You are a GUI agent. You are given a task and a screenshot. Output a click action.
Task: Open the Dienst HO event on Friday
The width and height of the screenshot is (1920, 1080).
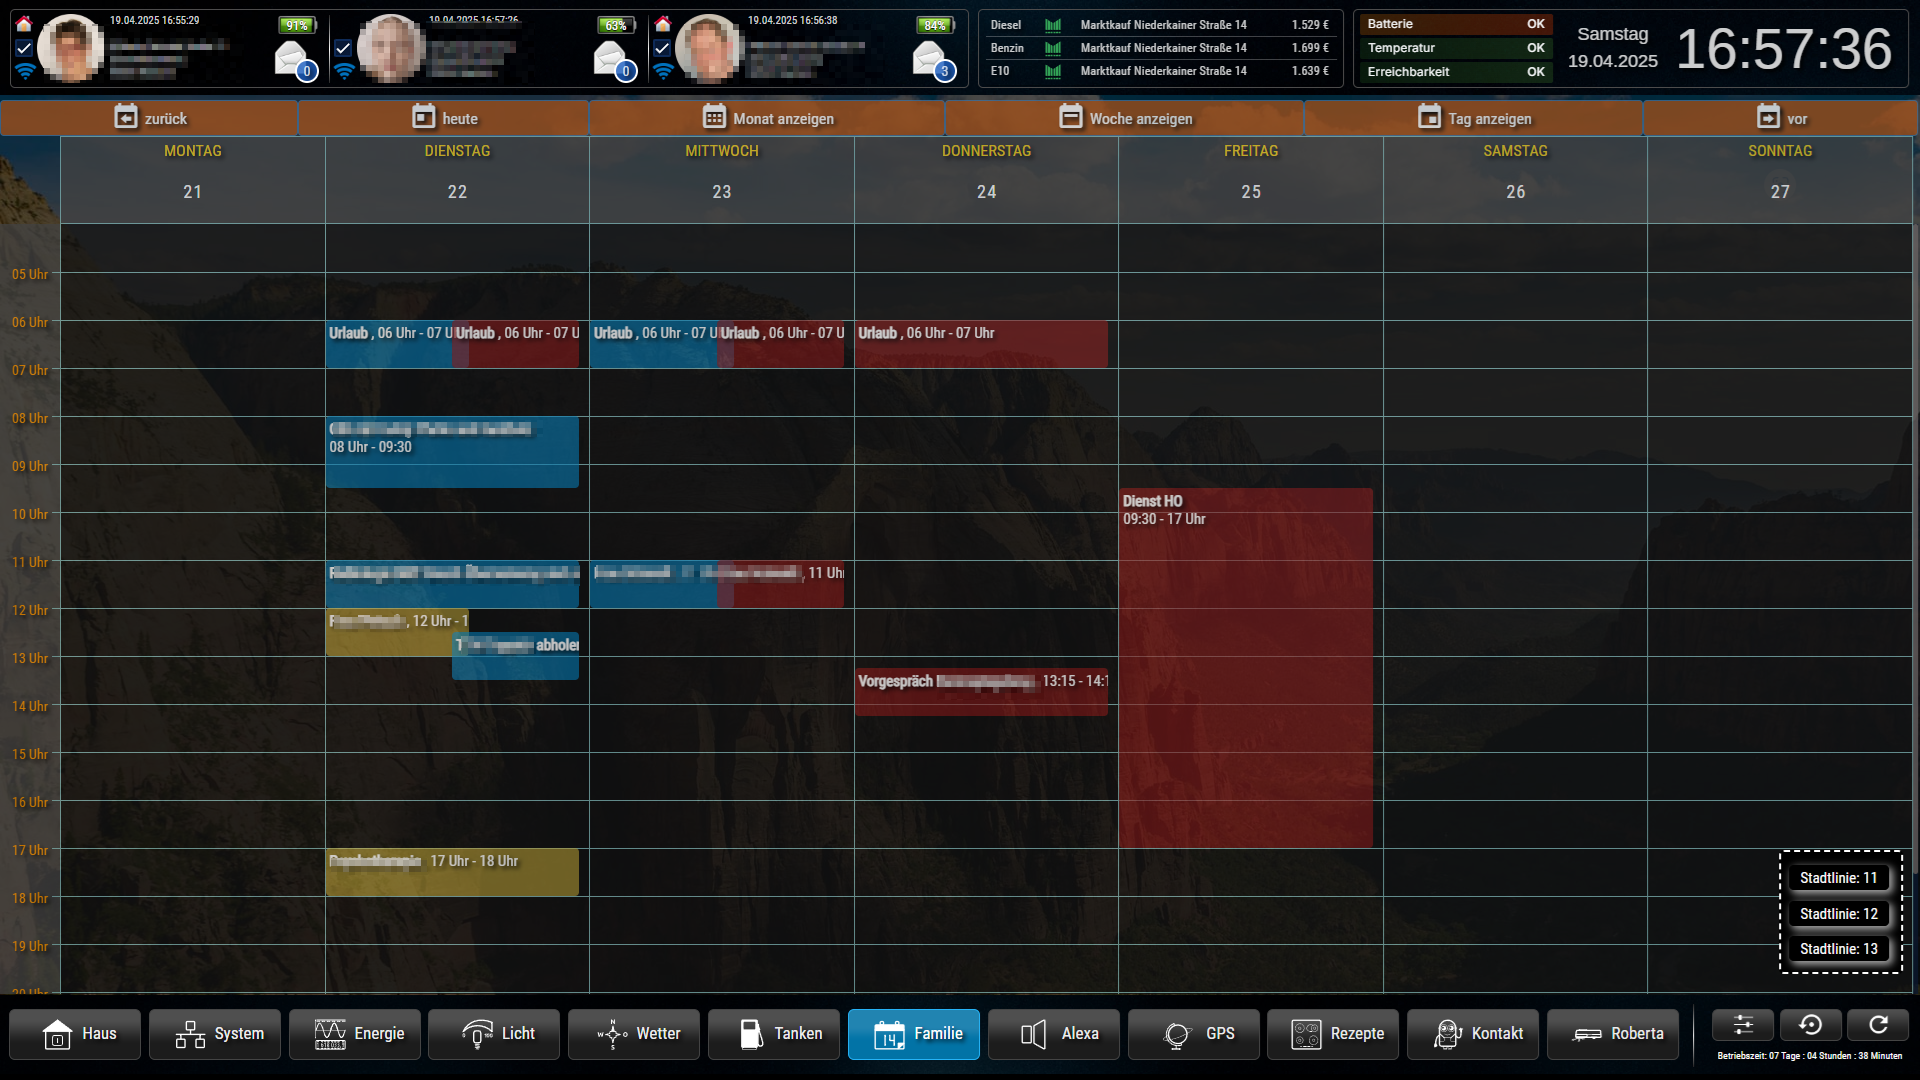pos(1245,667)
